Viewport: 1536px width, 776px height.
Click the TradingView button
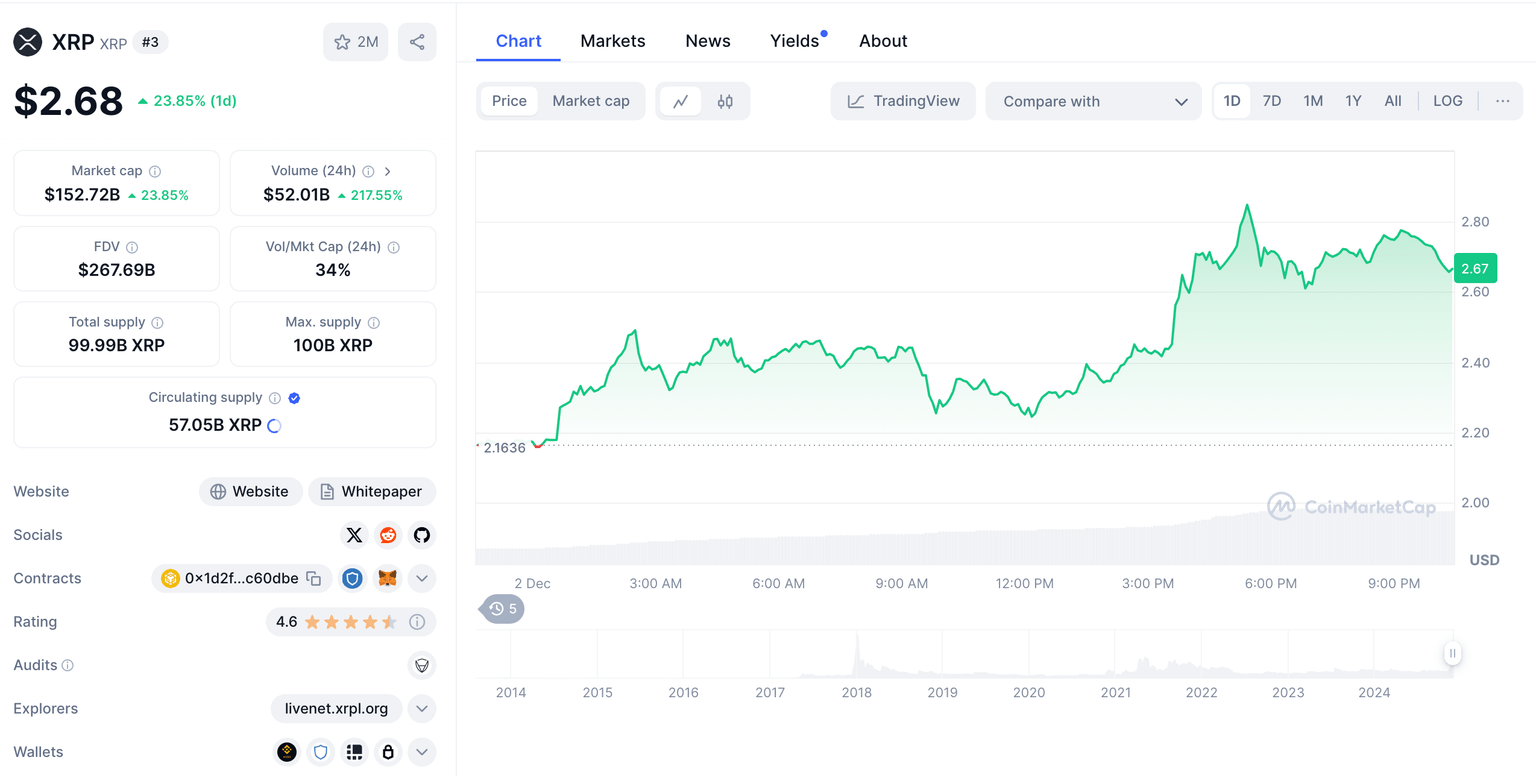pos(903,101)
